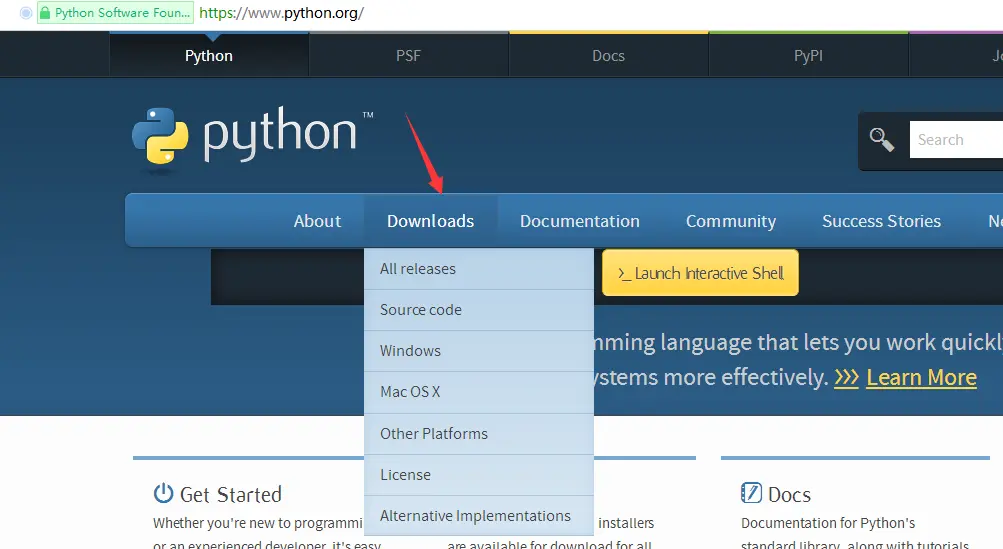Open the Python top tab

click(x=209, y=56)
